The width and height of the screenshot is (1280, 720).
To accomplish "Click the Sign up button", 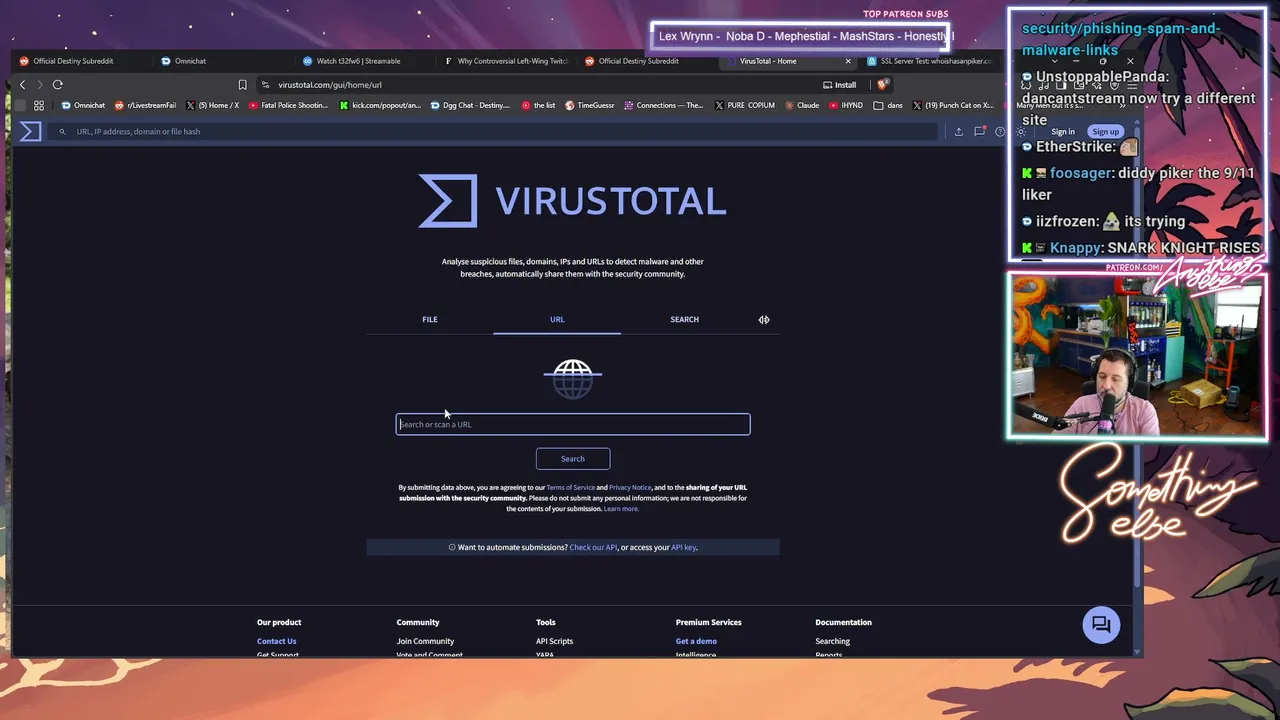I will (1105, 132).
